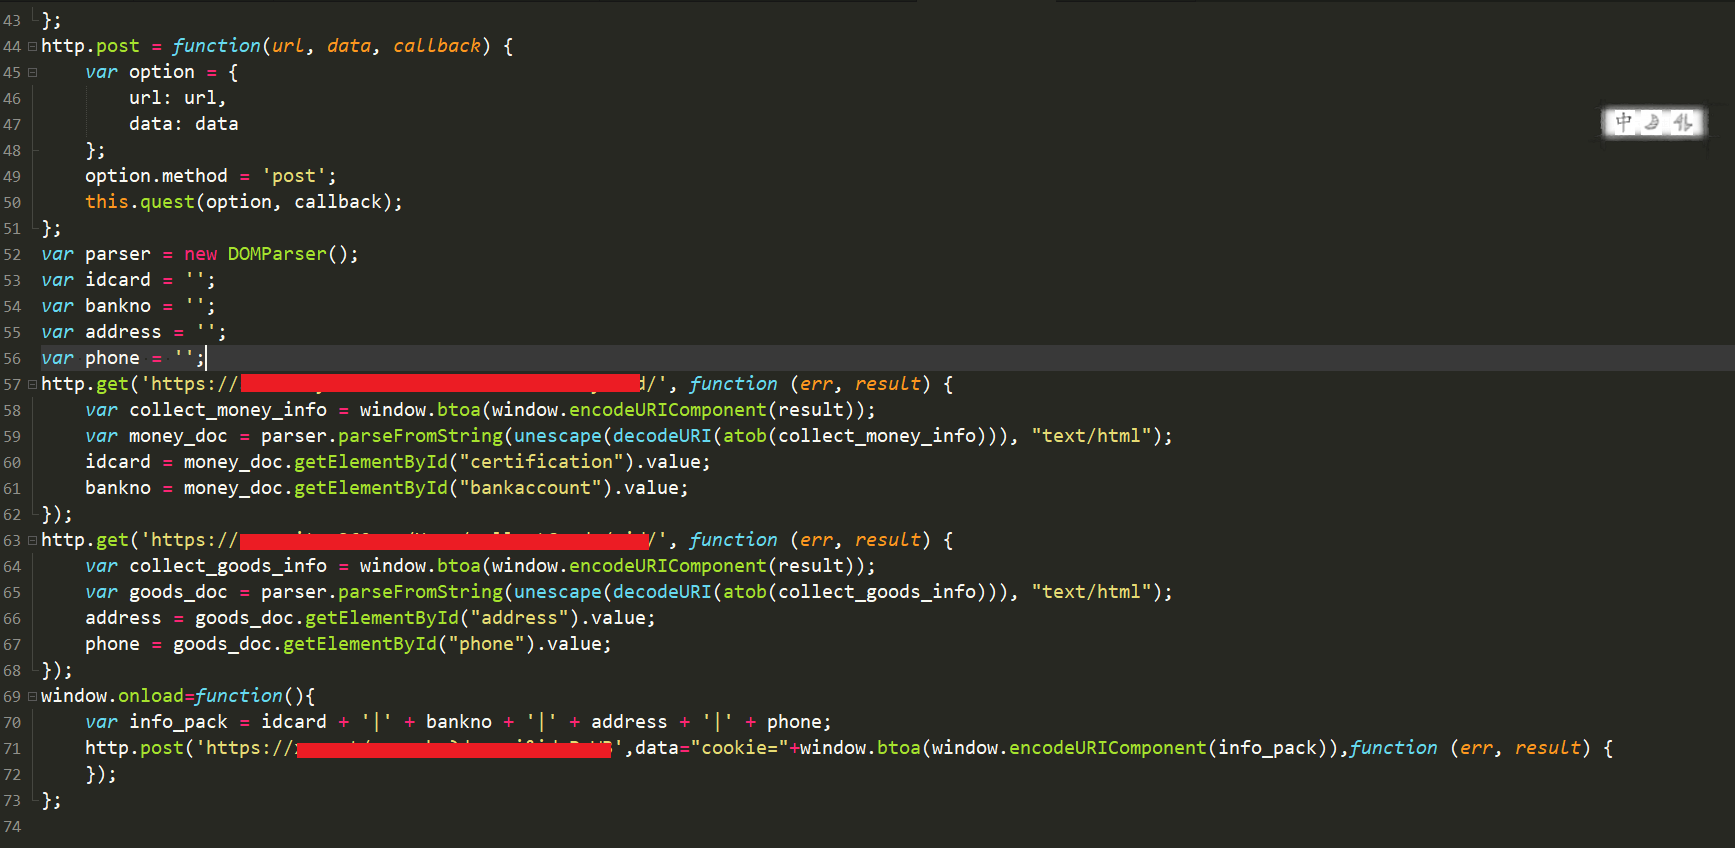1735x848 pixels.
Task: Click 'var bankno' declaration on line 54
Action: pyautogui.click(x=96, y=306)
